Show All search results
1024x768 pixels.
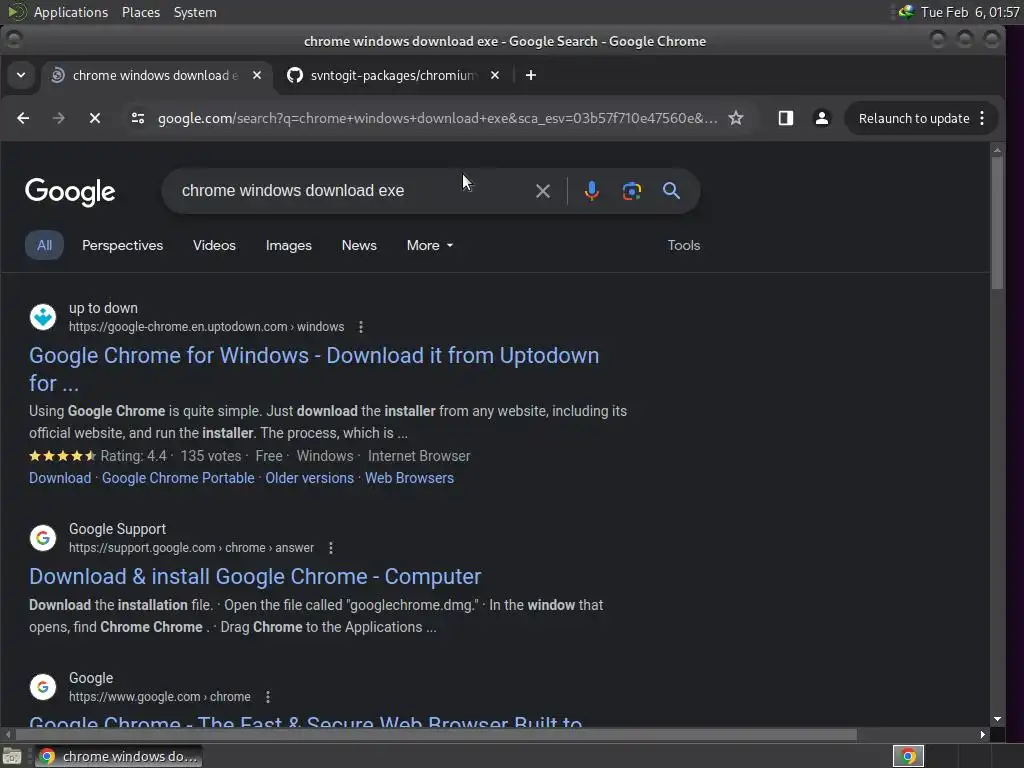44,246
